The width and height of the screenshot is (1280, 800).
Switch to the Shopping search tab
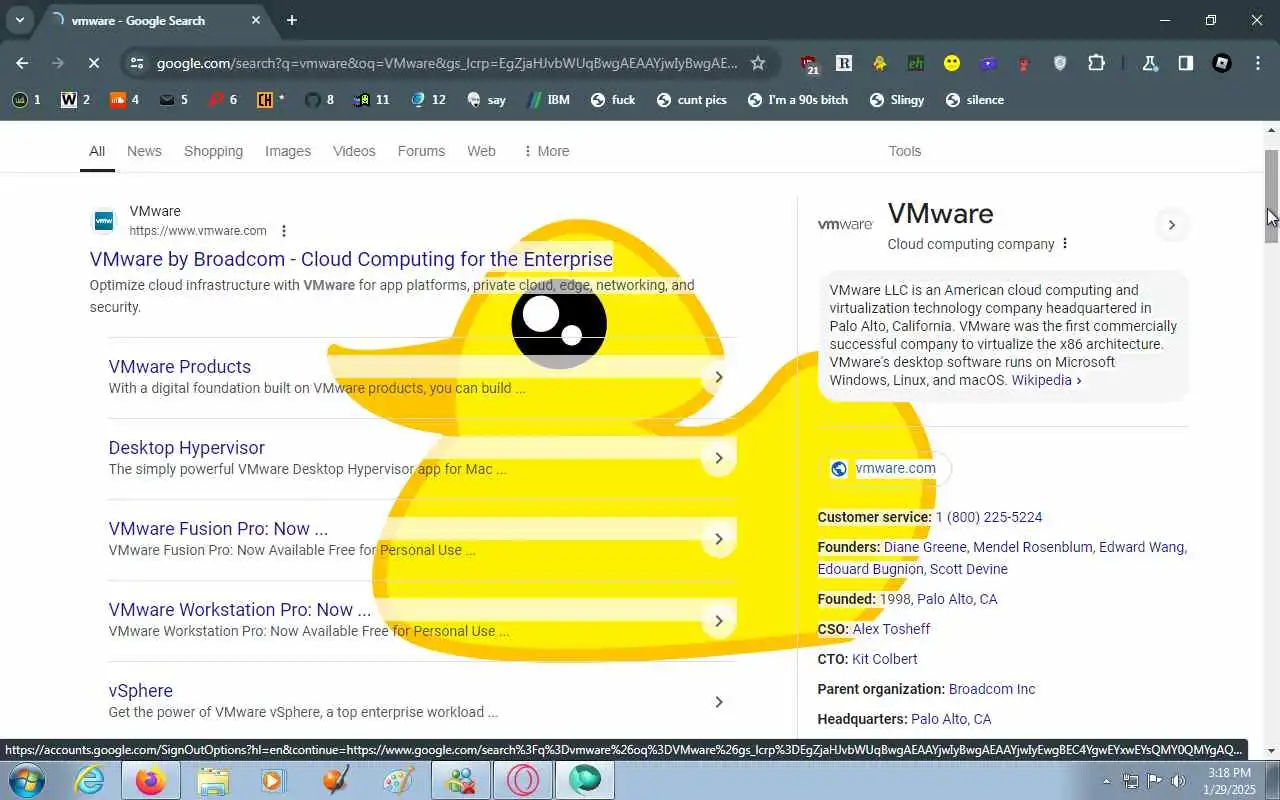(x=213, y=151)
